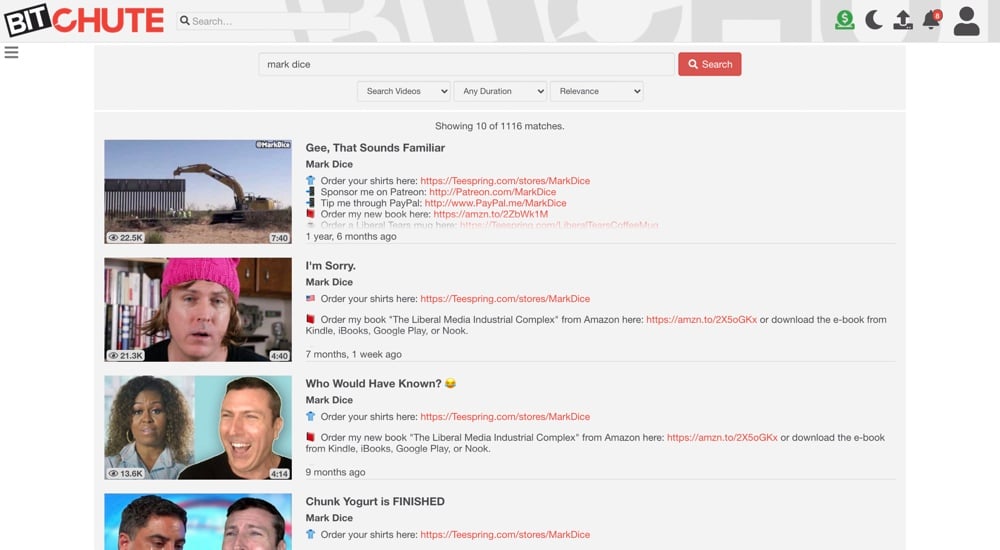Open the 'I'm Sorry.' video thumbnail
This screenshot has width=1000, height=550.
coord(198,309)
